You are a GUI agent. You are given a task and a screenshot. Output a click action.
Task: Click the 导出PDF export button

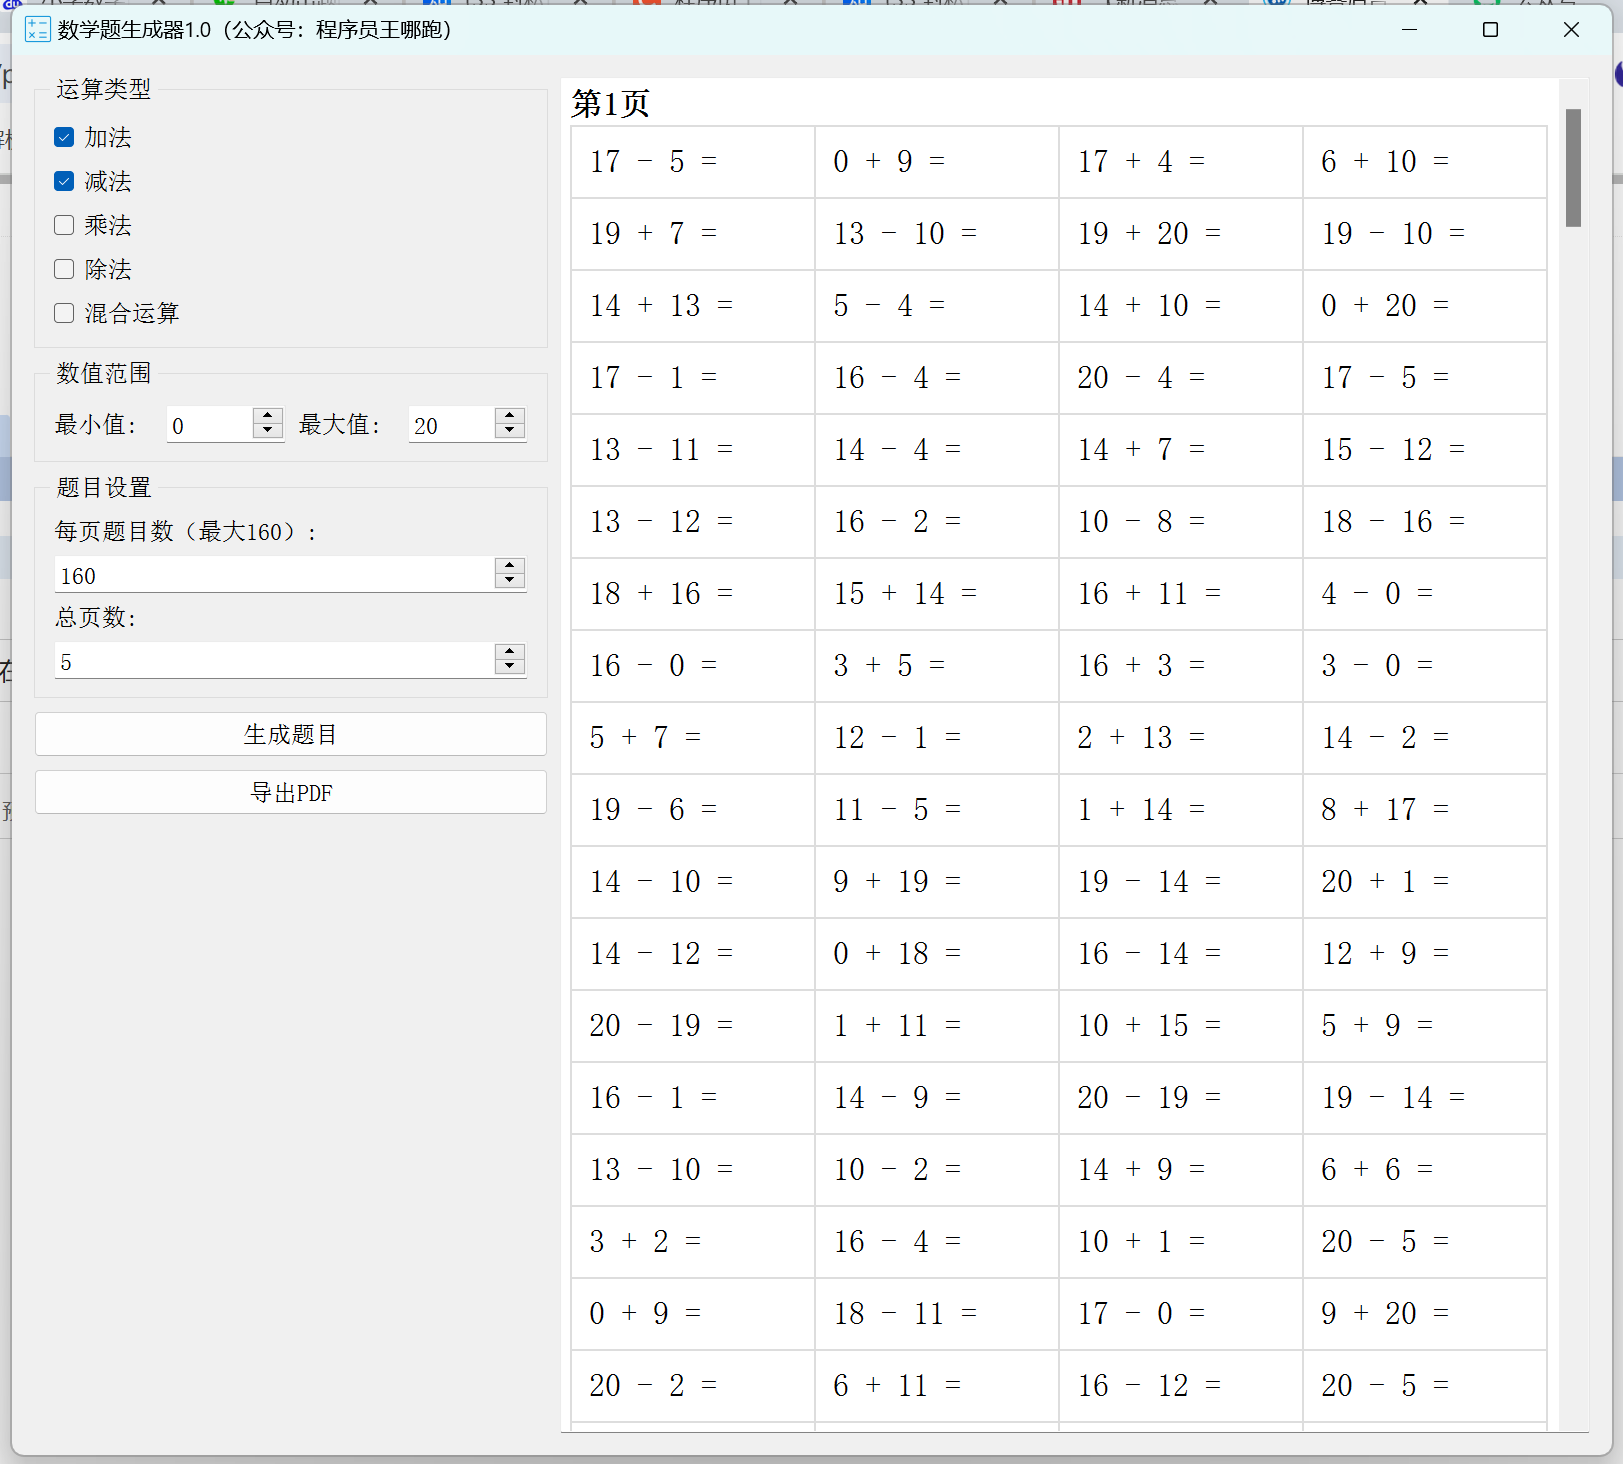291,792
